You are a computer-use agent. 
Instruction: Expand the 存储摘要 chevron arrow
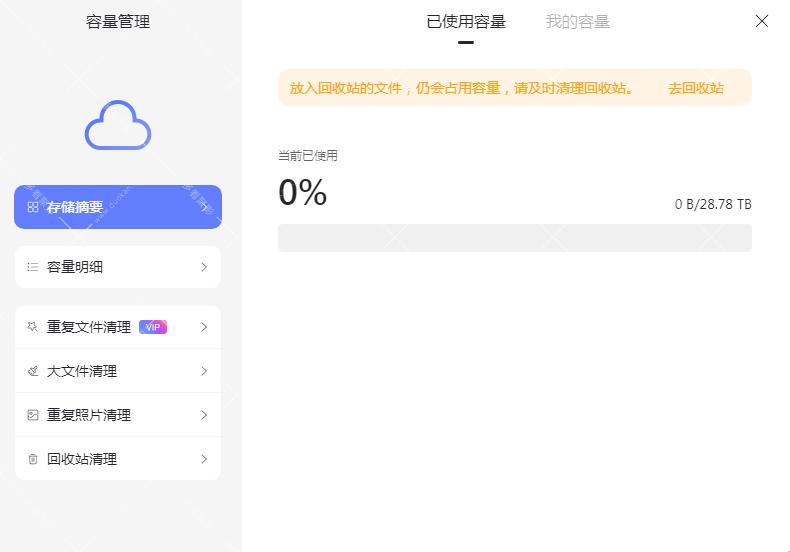204,207
